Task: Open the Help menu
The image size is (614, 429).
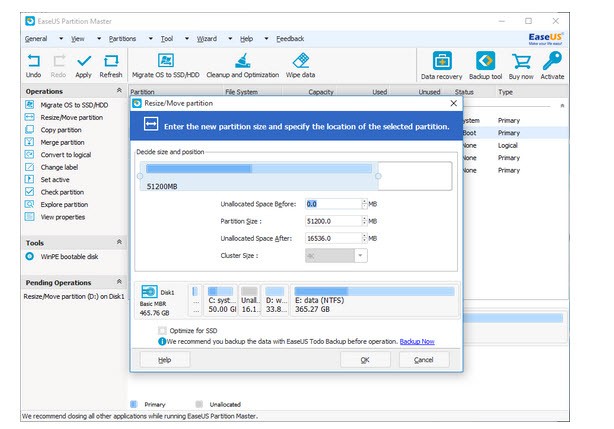Action: click(x=246, y=39)
